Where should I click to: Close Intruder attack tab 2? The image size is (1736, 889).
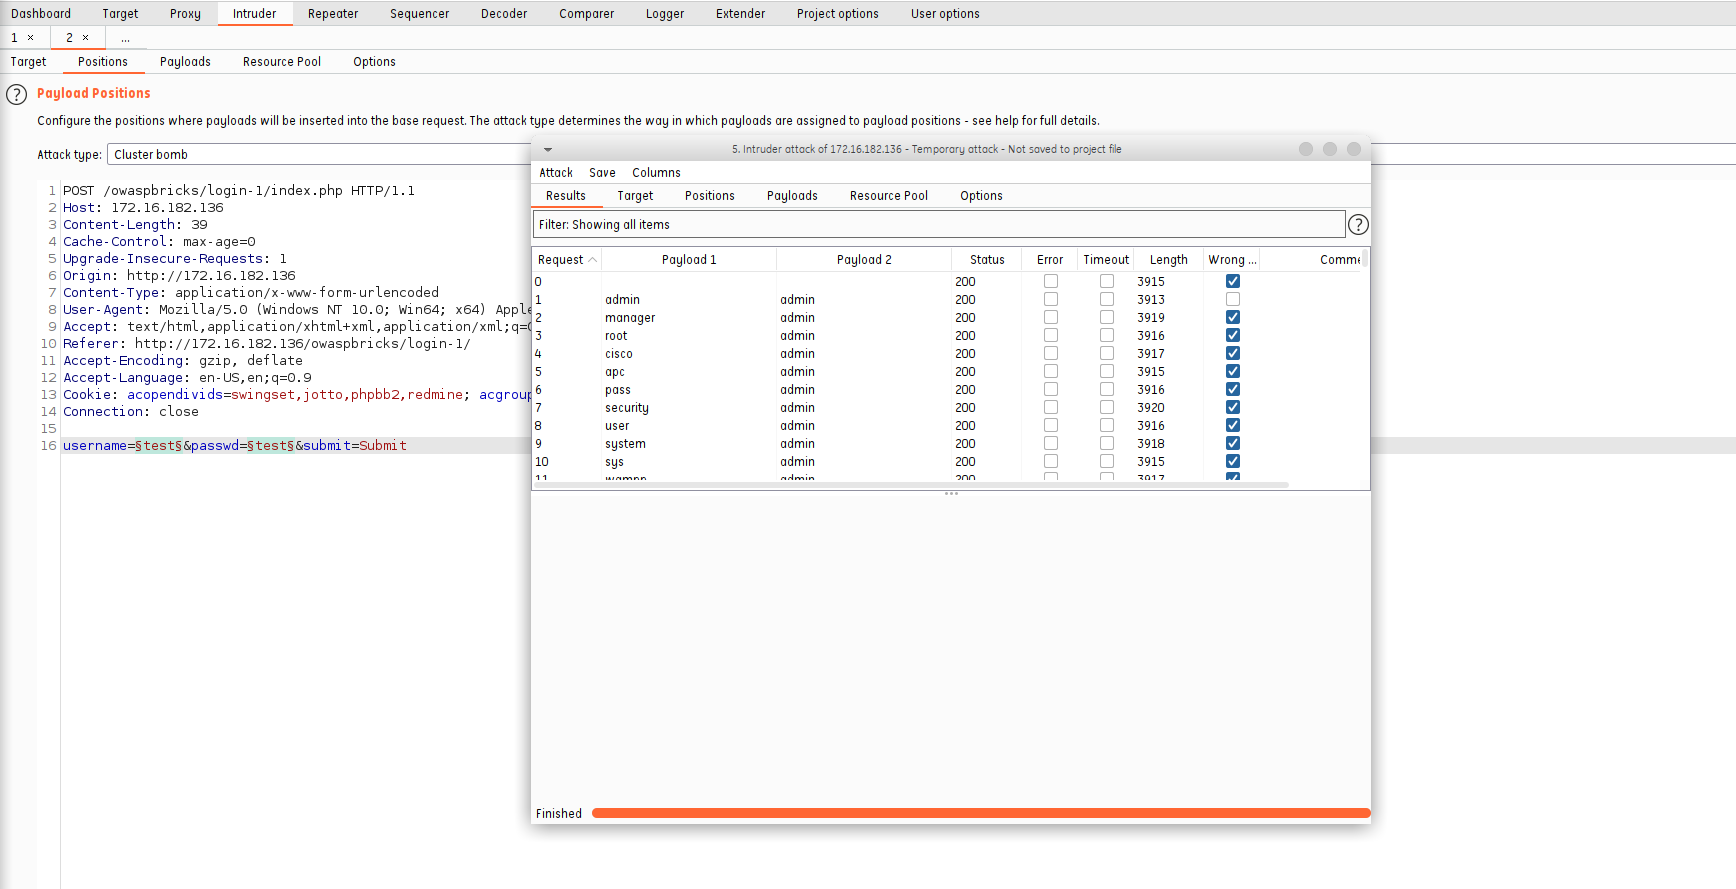click(86, 38)
